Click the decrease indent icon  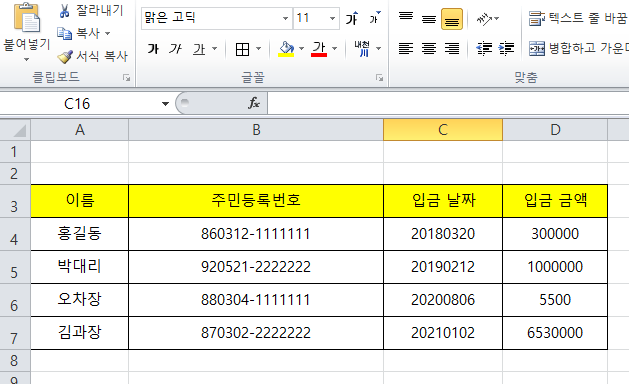point(484,49)
